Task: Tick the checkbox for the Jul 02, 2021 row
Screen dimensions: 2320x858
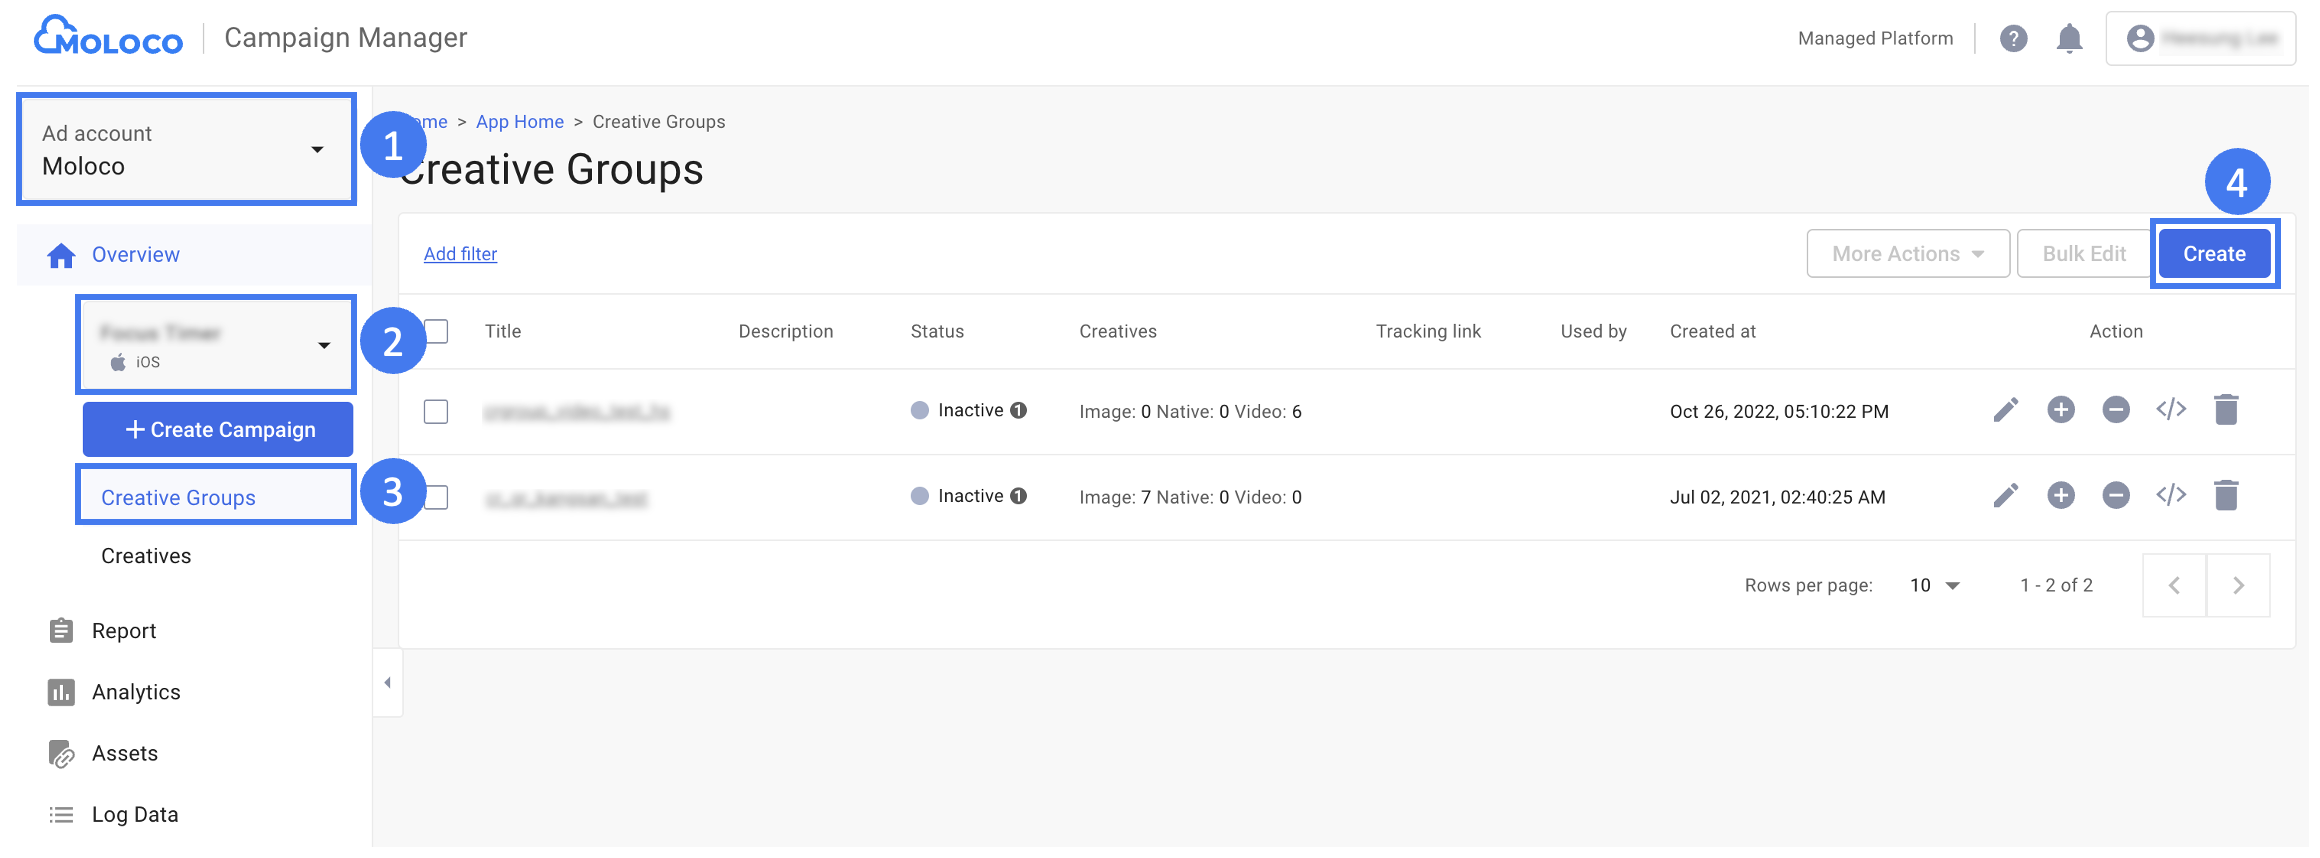Action: [x=436, y=498]
